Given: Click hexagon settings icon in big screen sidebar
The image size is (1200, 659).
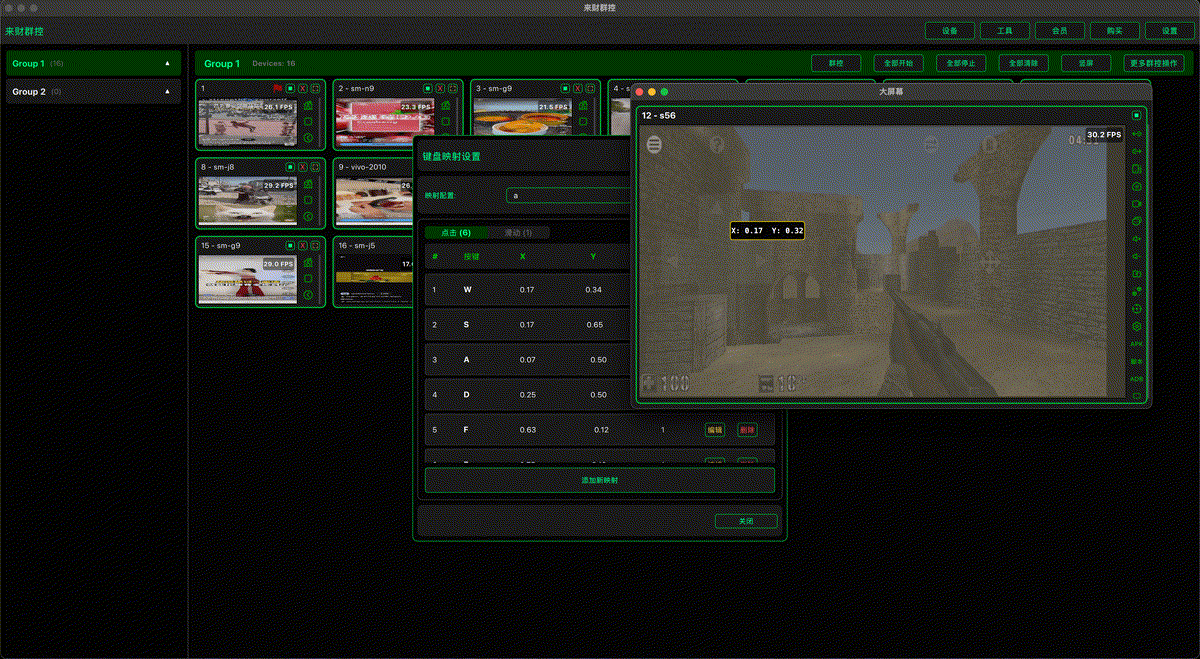Looking at the screenshot, I should click(1136, 326).
